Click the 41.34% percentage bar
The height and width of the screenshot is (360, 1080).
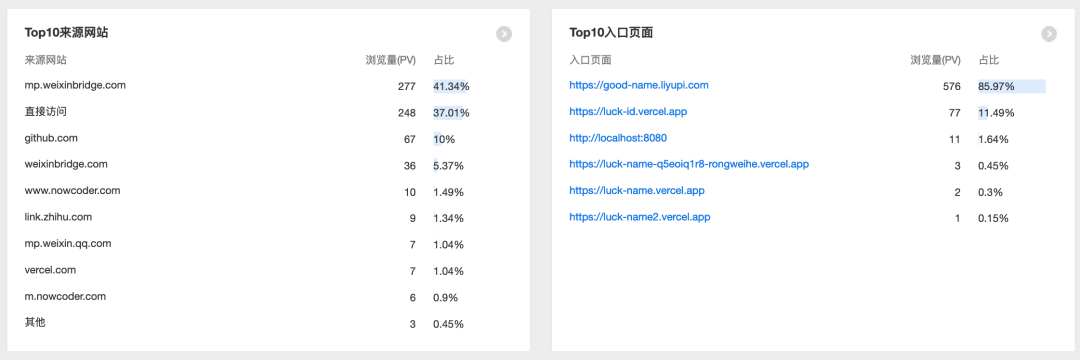tap(450, 86)
